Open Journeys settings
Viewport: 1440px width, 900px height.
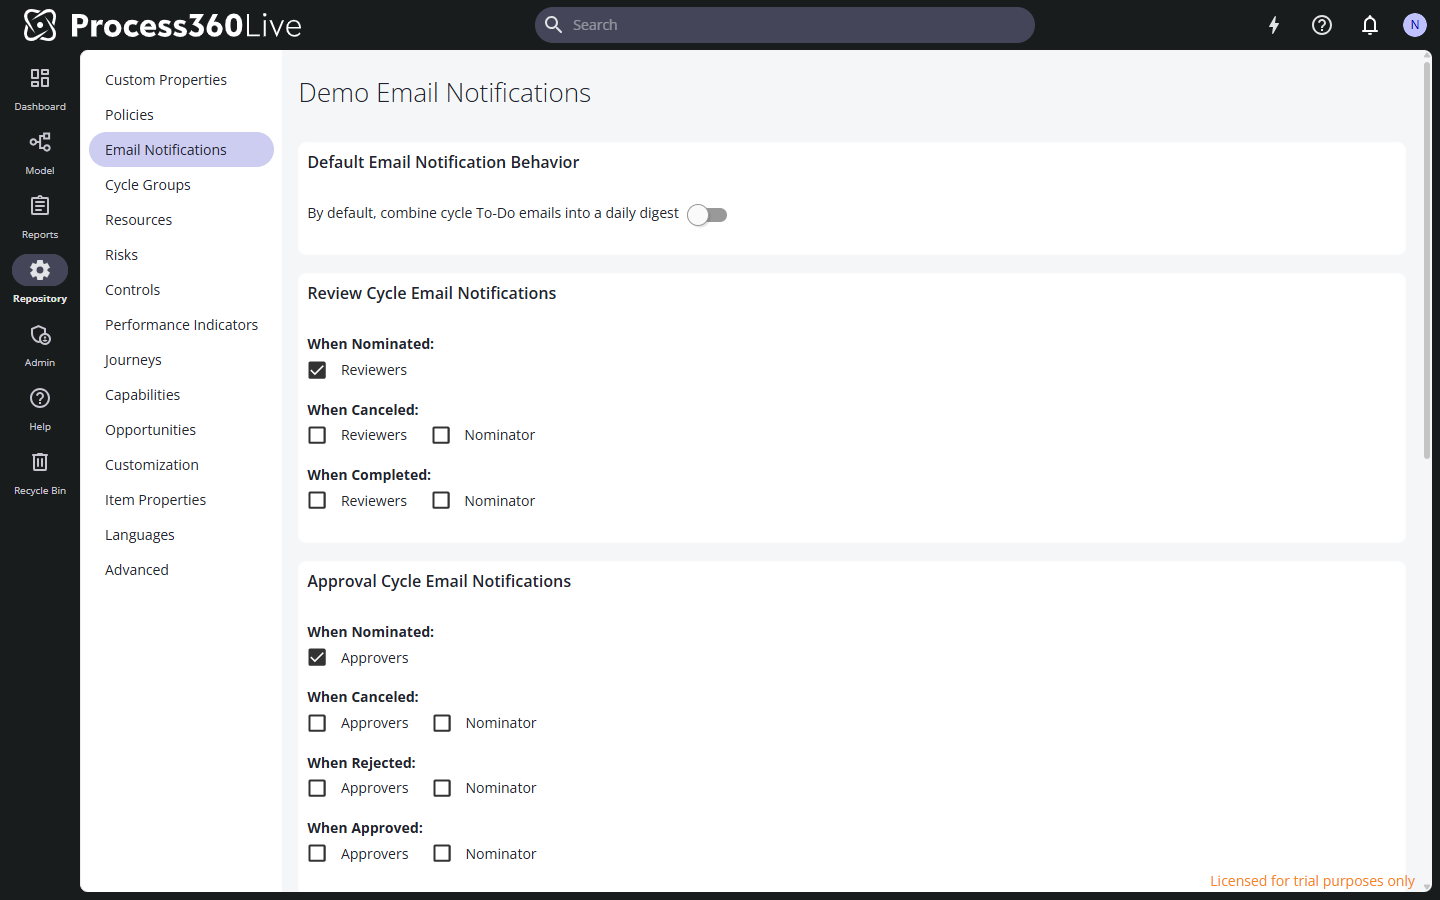[181, 360]
